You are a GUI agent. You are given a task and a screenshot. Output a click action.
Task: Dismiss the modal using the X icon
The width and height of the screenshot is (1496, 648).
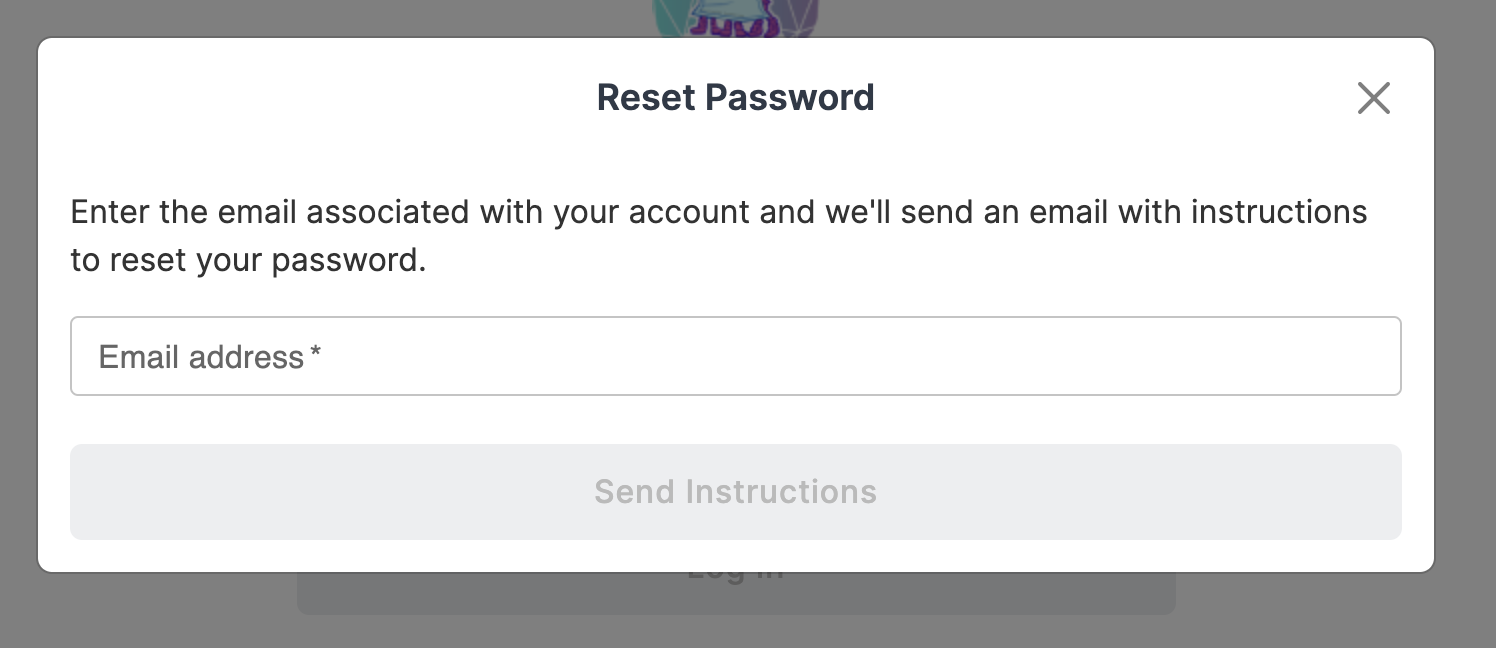(1373, 98)
